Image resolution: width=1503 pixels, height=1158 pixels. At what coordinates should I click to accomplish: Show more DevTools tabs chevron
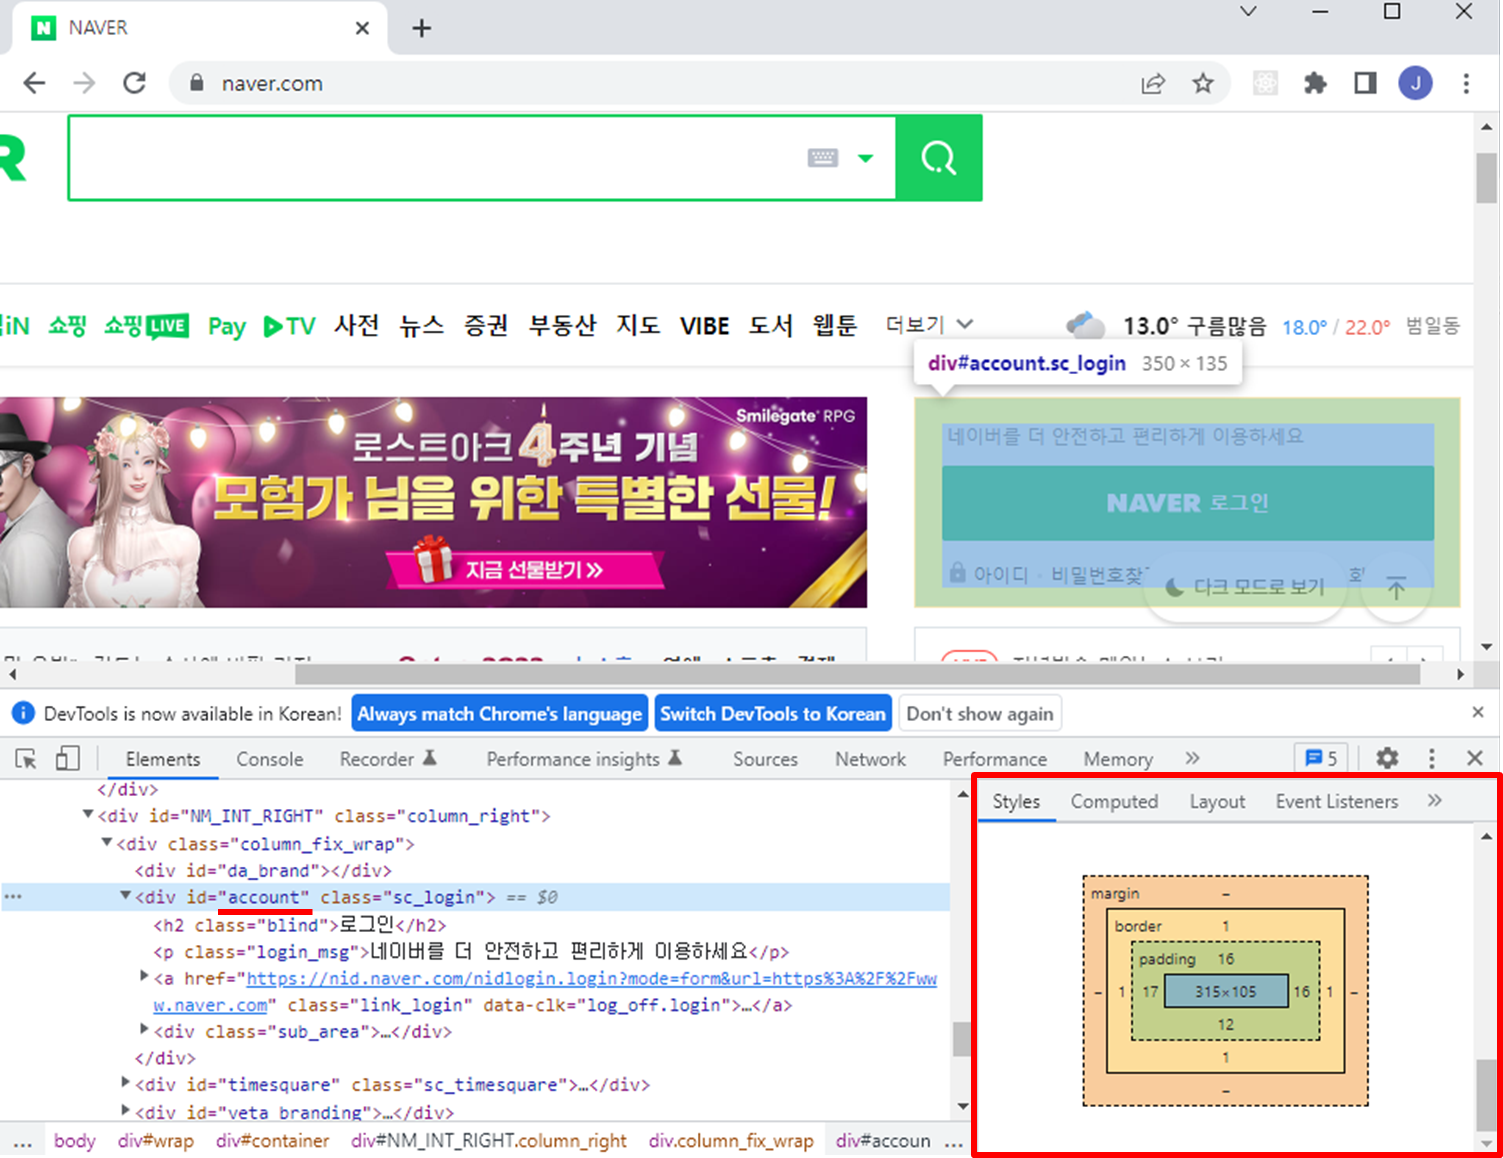click(x=1192, y=758)
